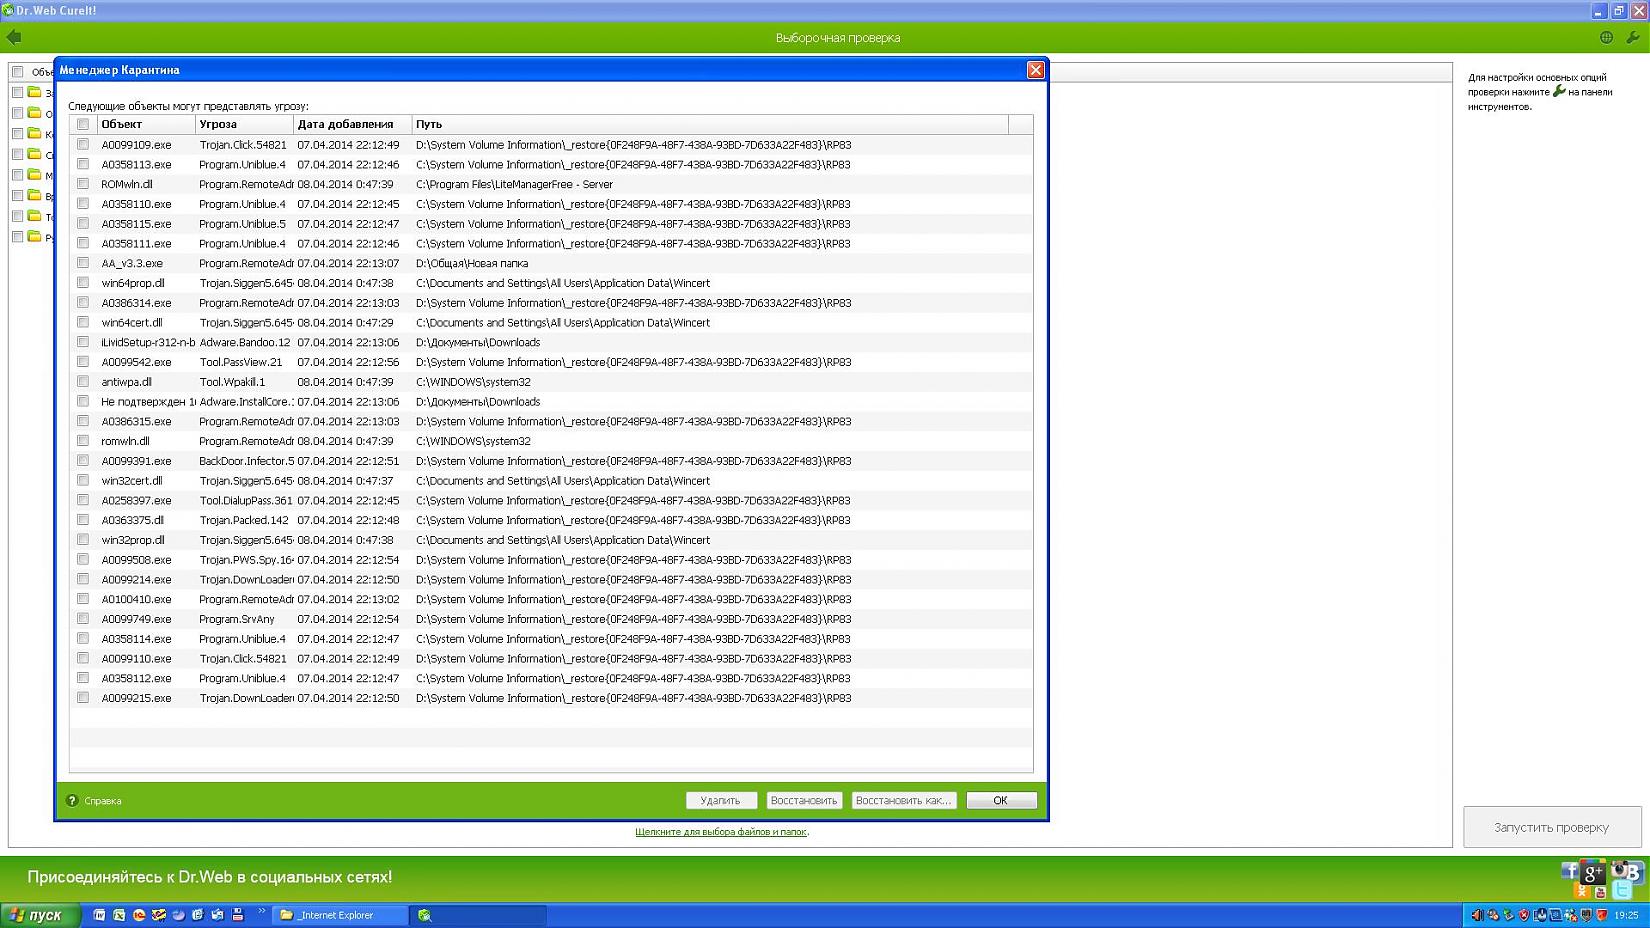Check the box for A0099109.exe
The height and width of the screenshot is (928, 1650).
(x=83, y=144)
